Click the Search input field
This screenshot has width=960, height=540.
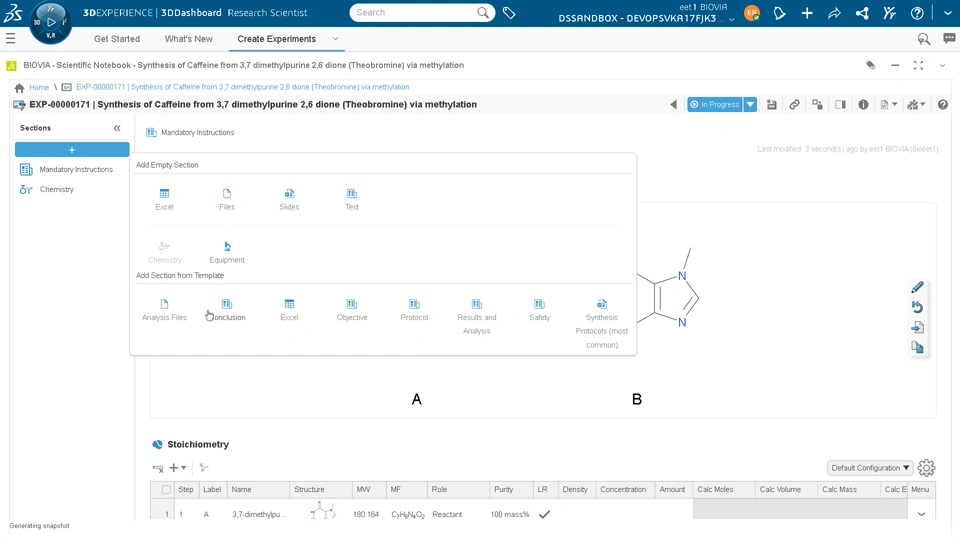414,13
